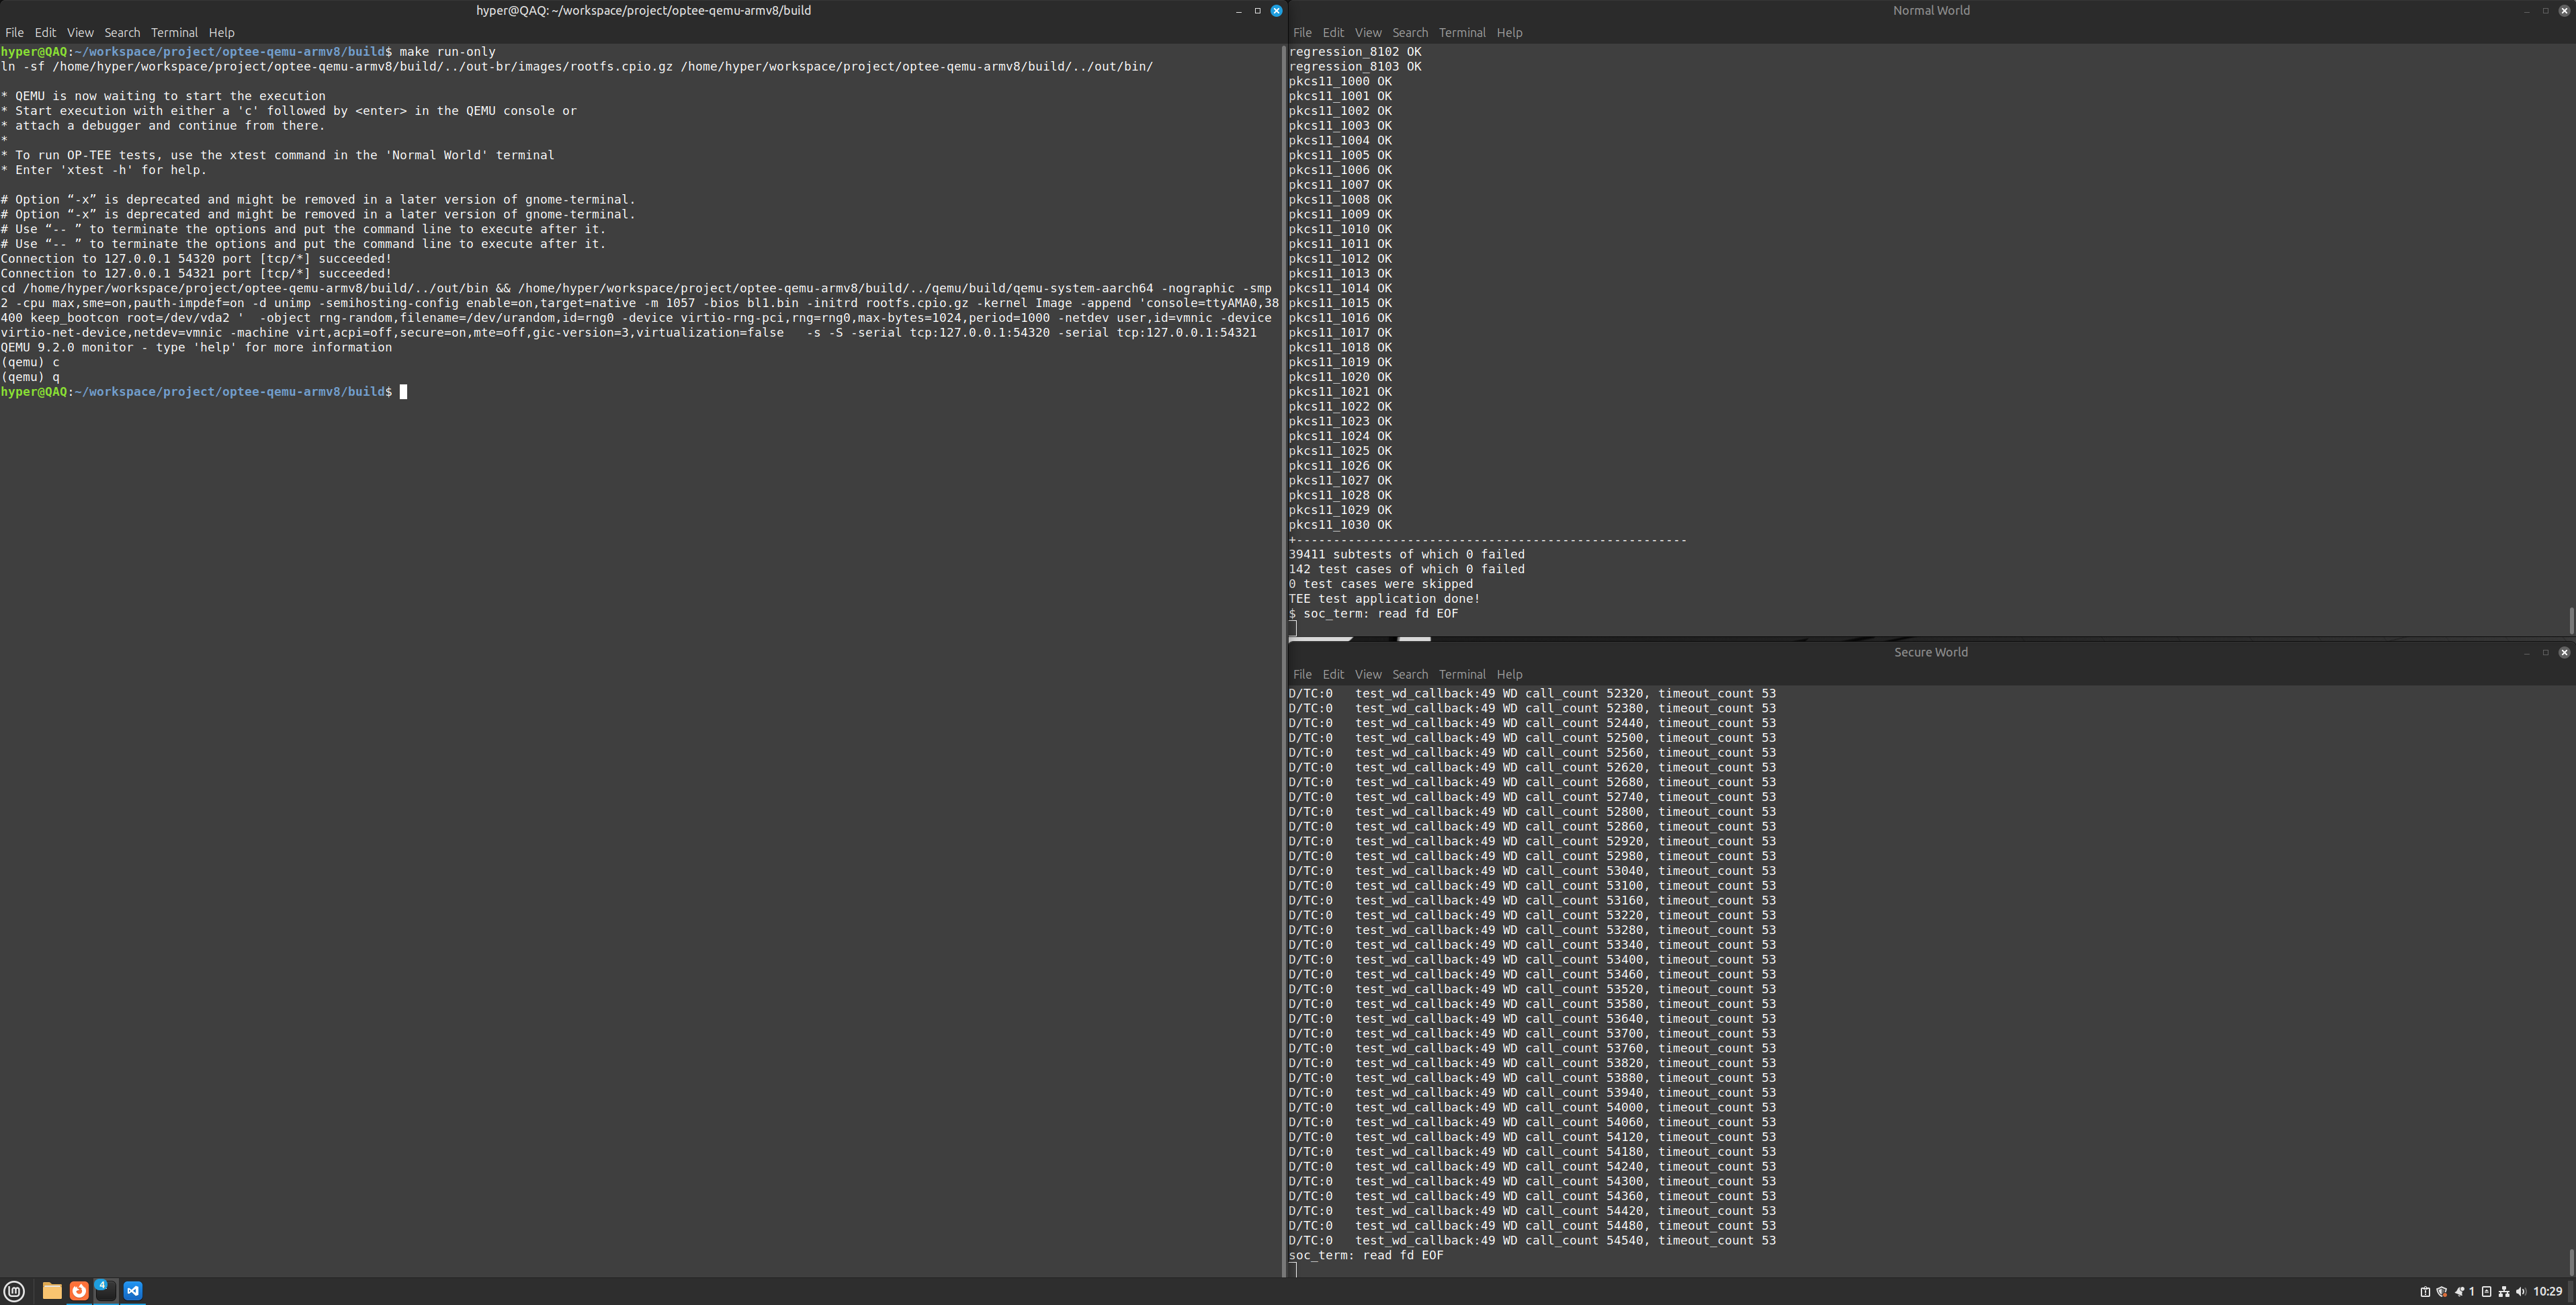Screen dimensions: 2576x1305
Task: Launch Firefox from the taskbar
Action: [x=79, y=1291]
